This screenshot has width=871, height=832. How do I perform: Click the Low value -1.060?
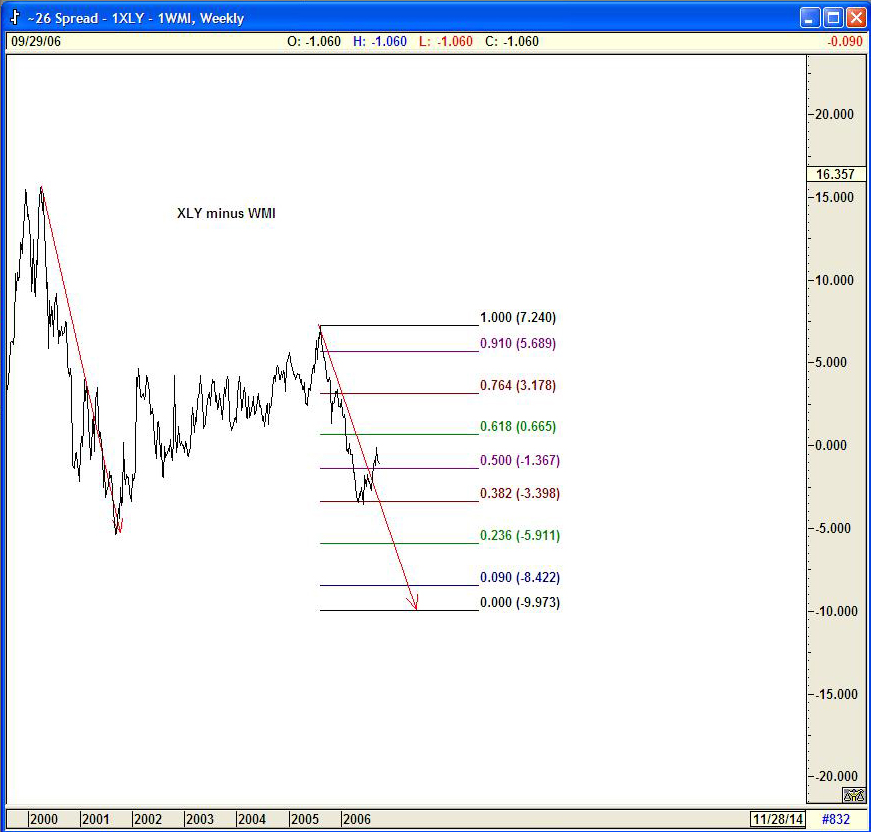(454, 41)
